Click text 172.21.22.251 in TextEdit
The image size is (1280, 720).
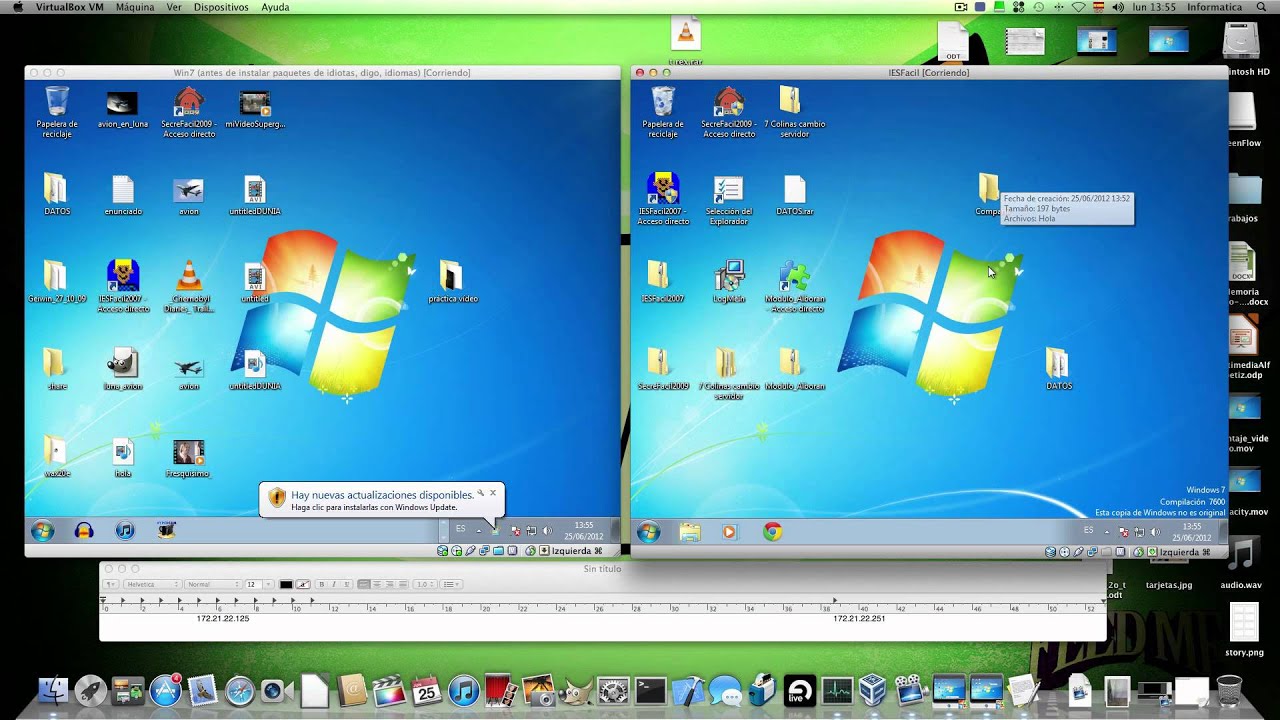859,619
